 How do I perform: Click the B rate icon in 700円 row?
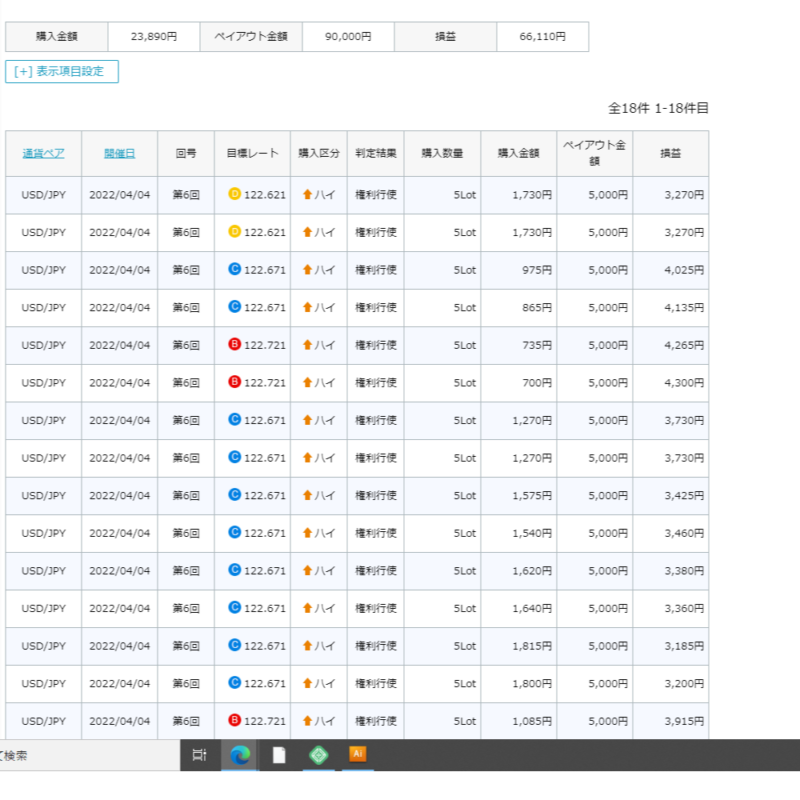pos(234,382)
